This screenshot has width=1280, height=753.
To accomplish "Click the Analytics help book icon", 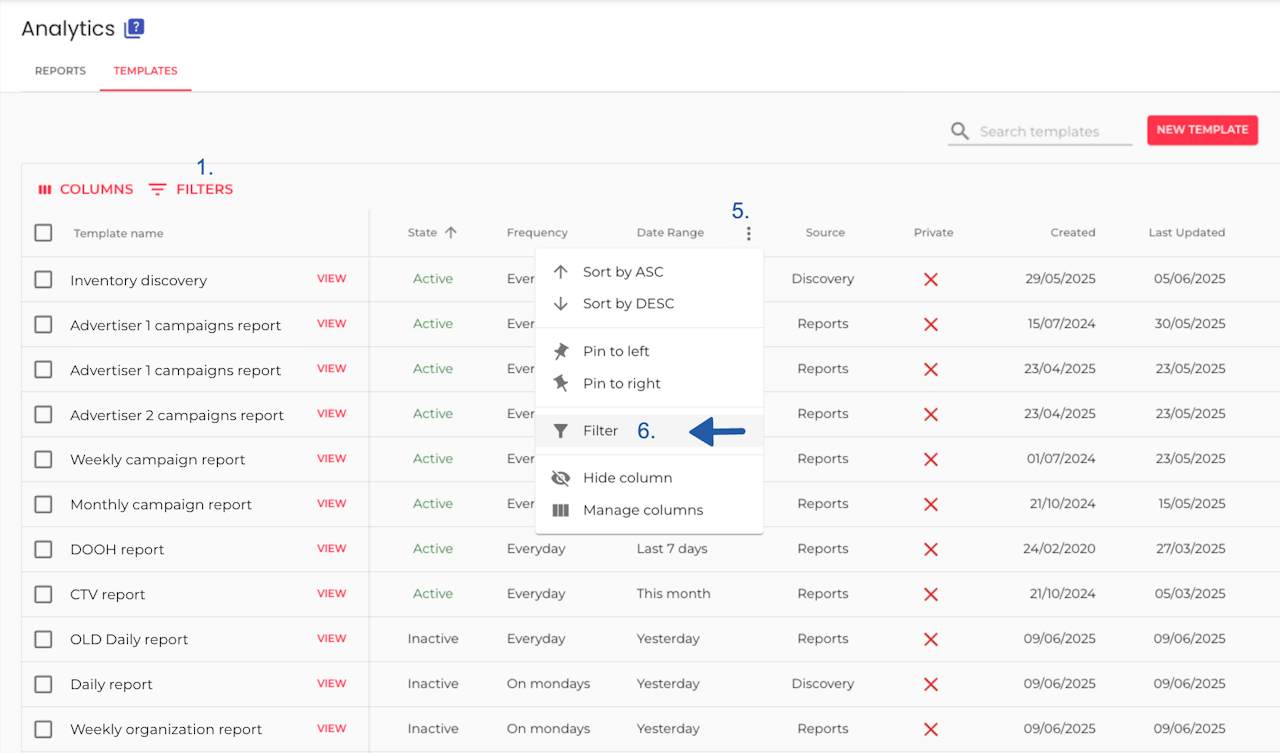I will tap(134, 29).
